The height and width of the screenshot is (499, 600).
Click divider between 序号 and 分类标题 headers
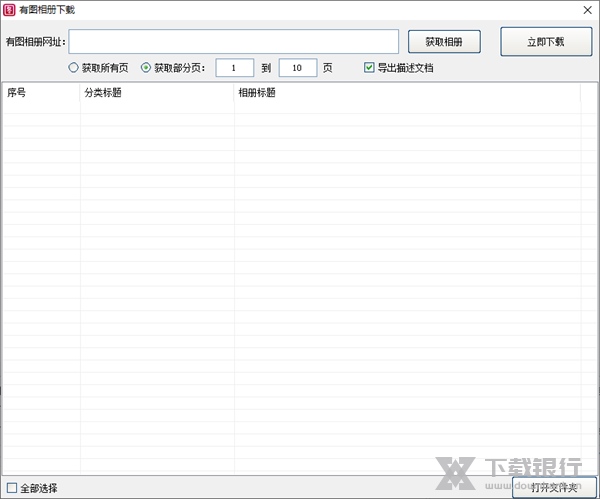(80, 92)
